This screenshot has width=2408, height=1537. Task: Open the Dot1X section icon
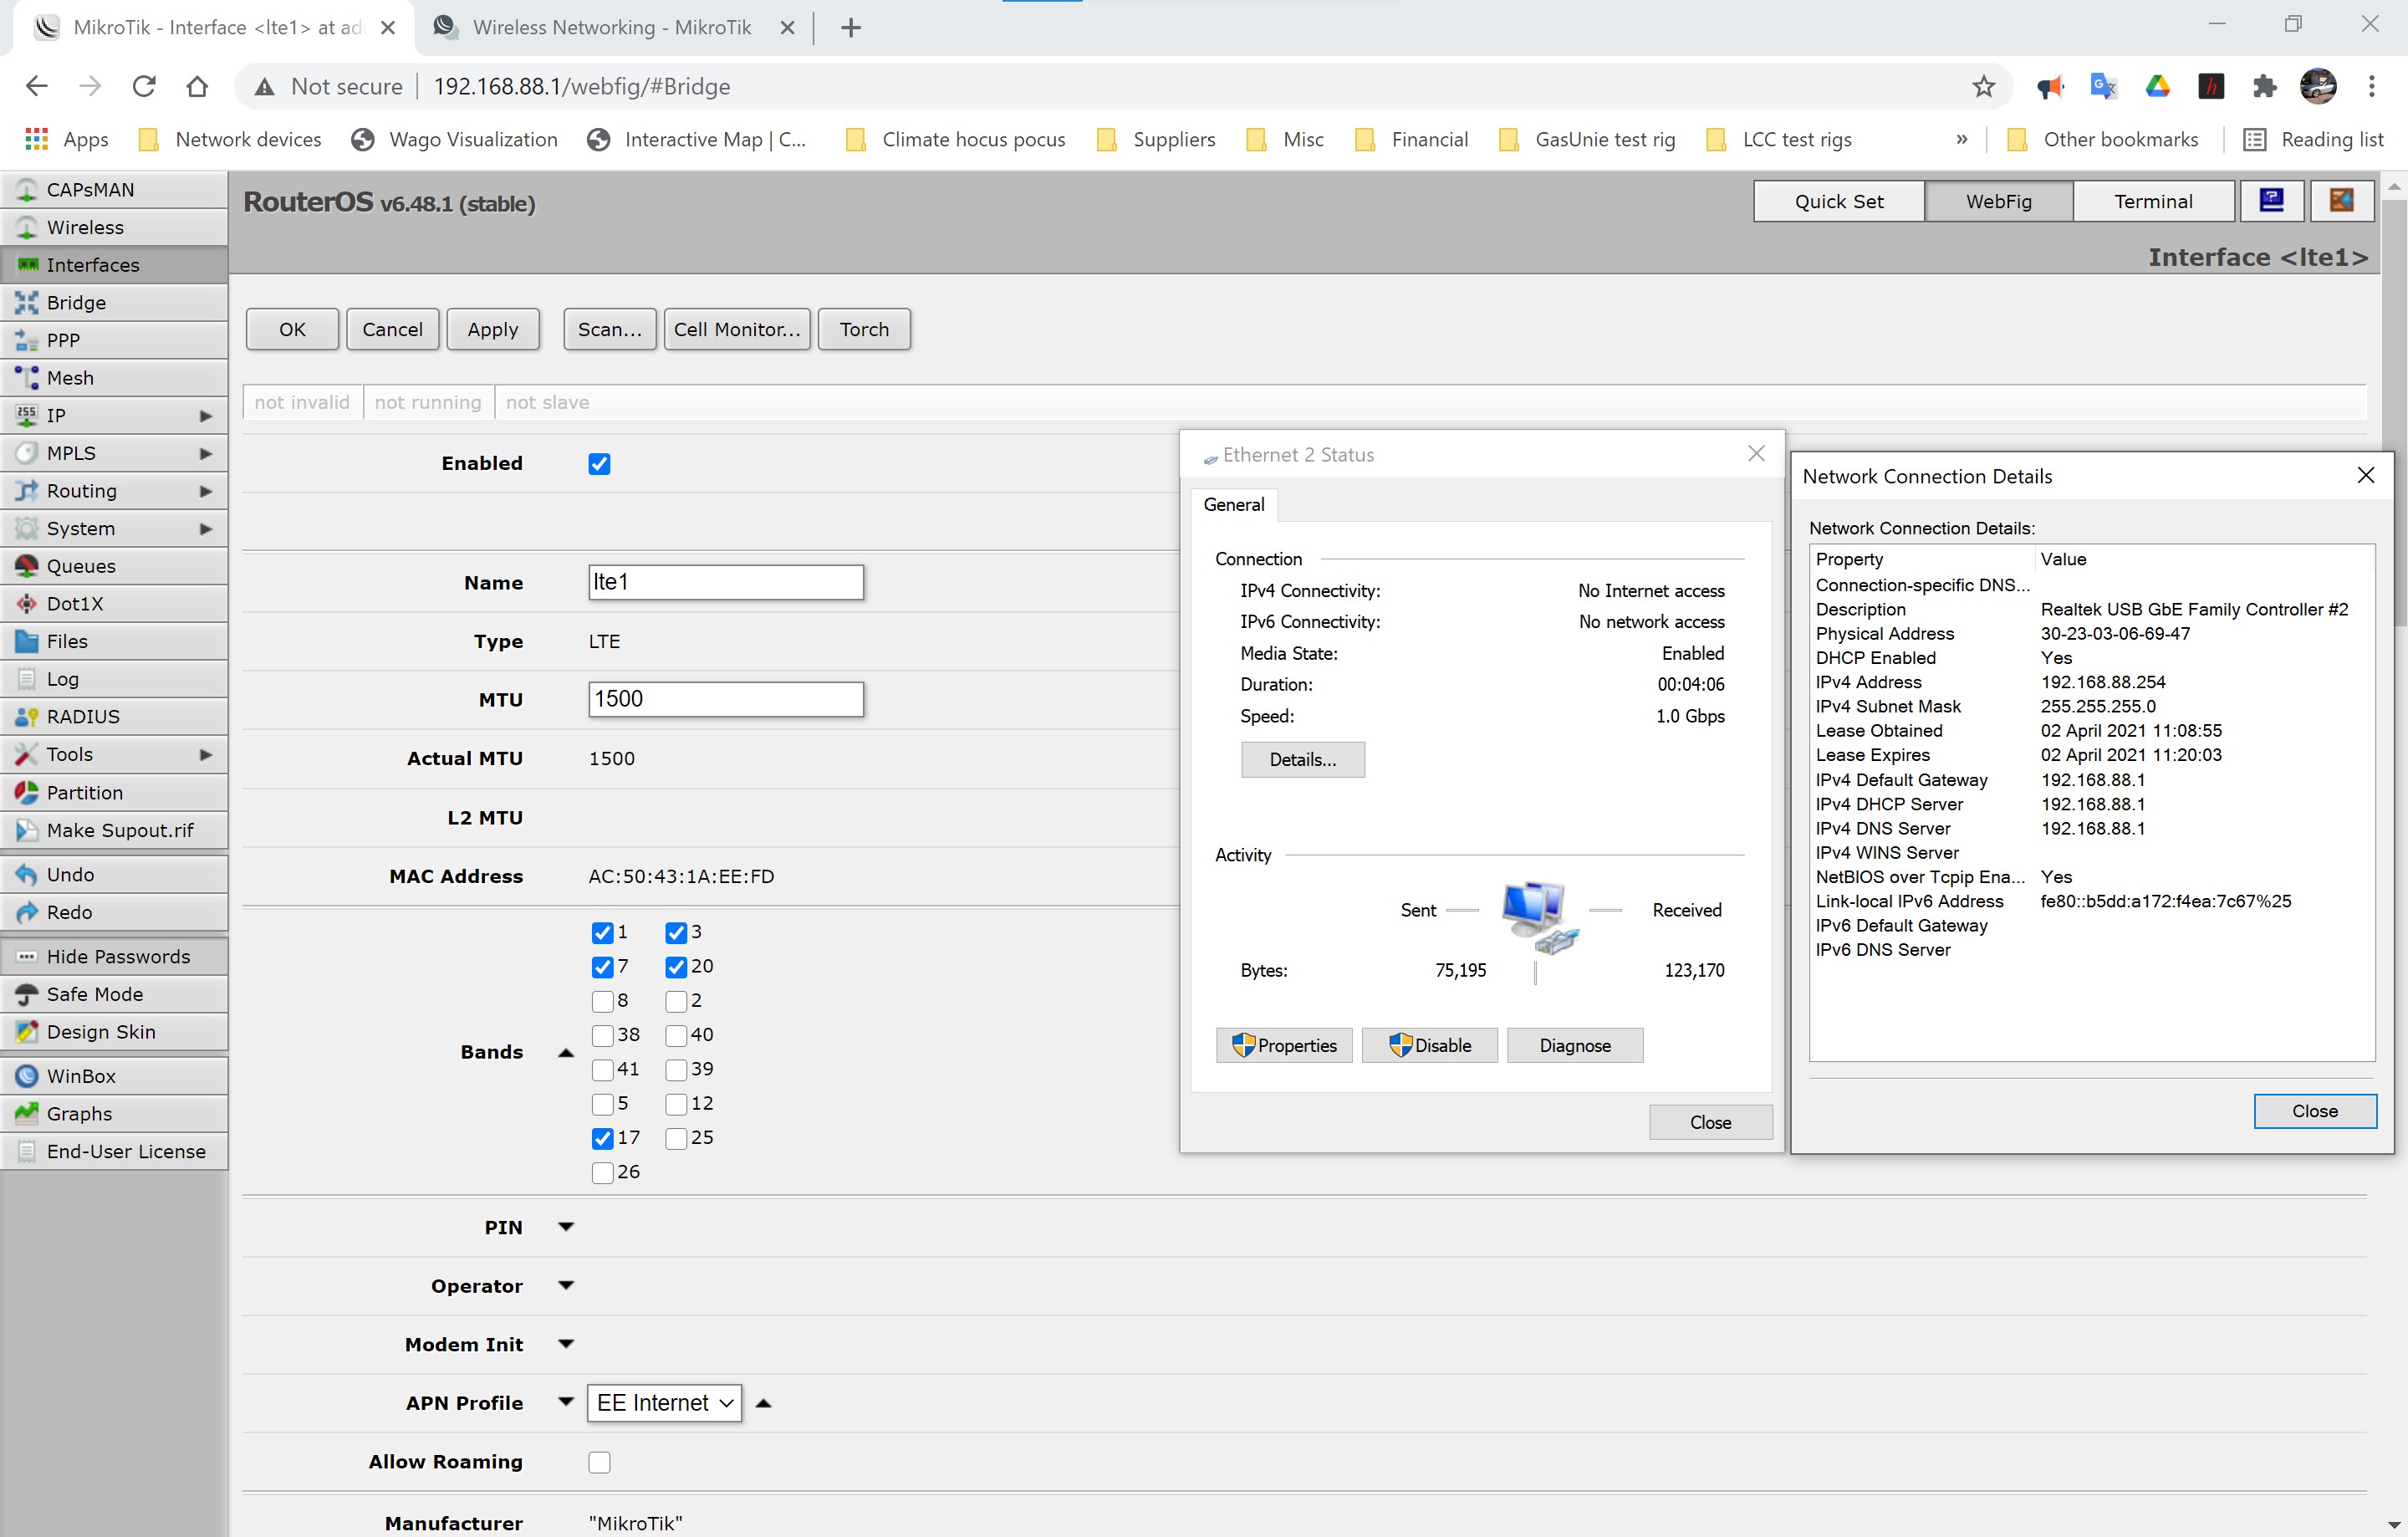[27, 604]
